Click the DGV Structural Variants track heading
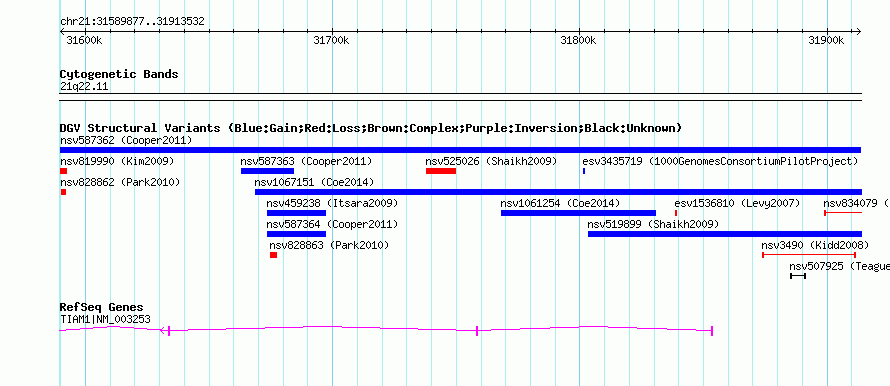Viewport: 890px width, 386px height. coord(371,128)
